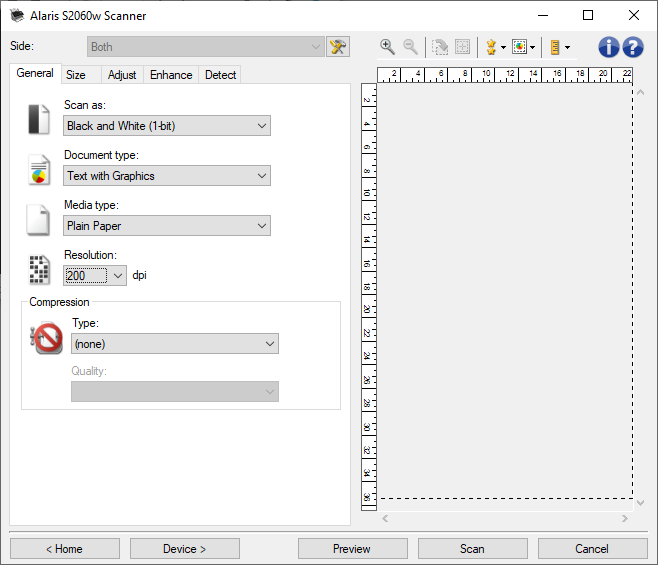Viewport: 658px width, 565px height.
Task: Click the zoom in magnifier icon
Action: coord(387,47)
